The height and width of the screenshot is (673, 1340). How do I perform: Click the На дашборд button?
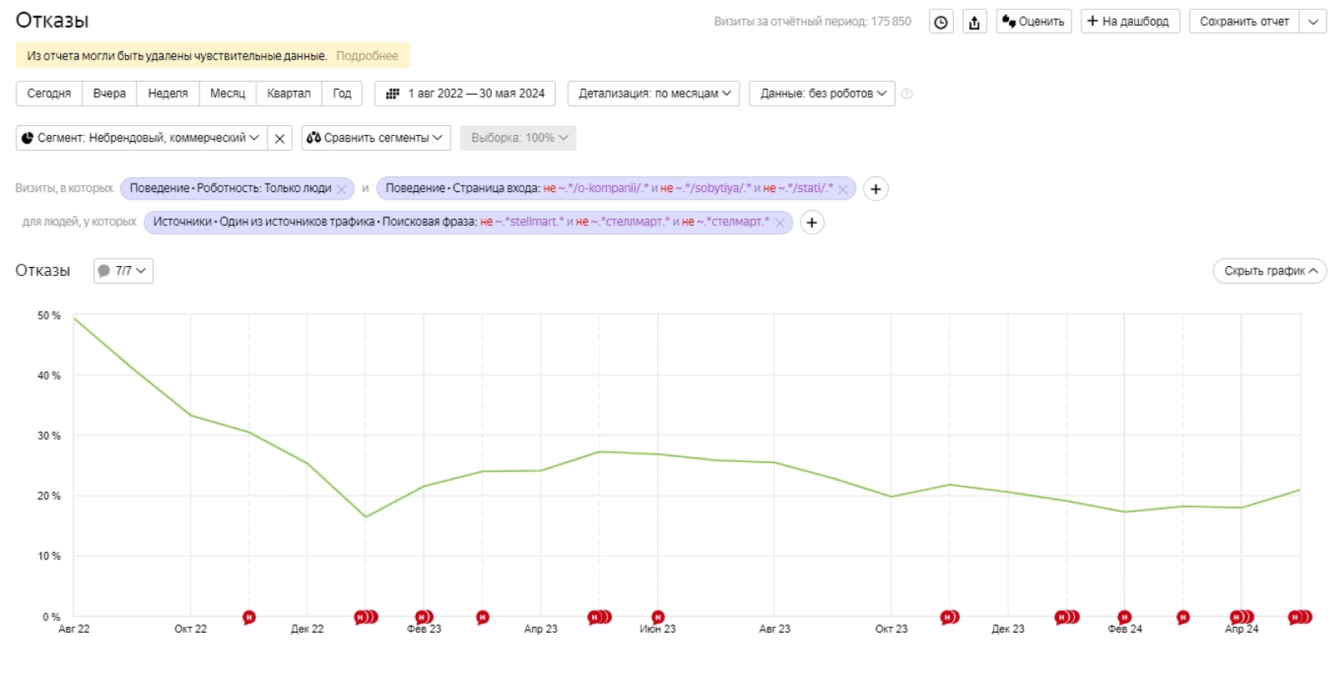(x=1130, y=22)
